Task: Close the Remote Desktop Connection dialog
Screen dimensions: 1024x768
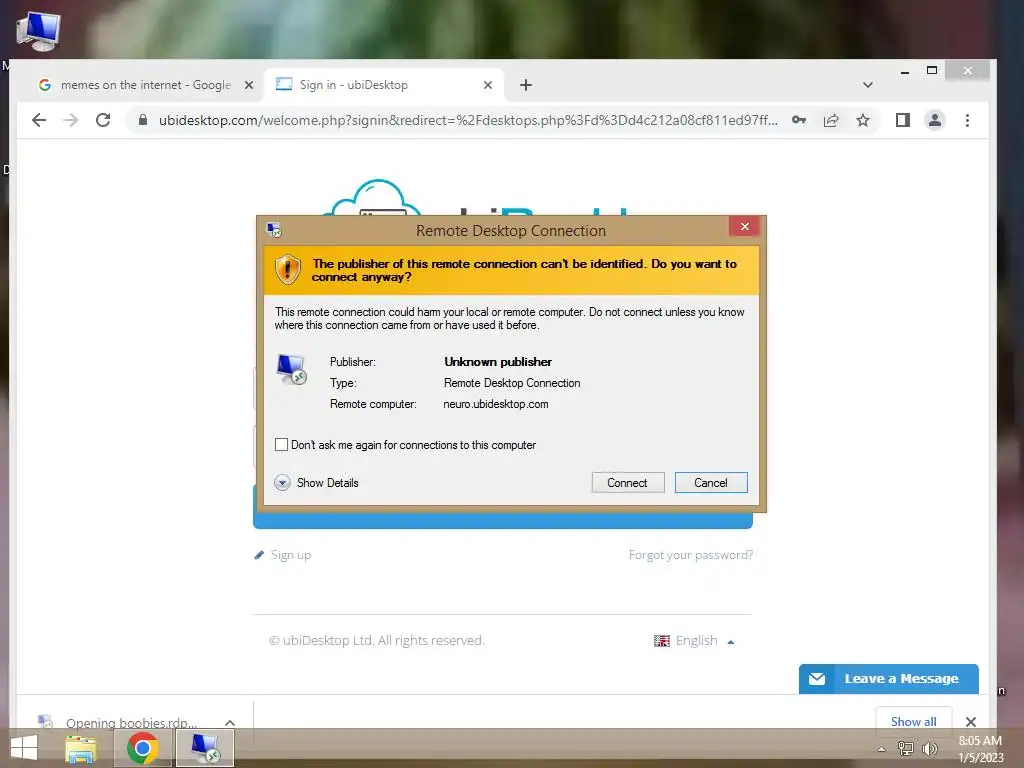Action: [744, 227]
